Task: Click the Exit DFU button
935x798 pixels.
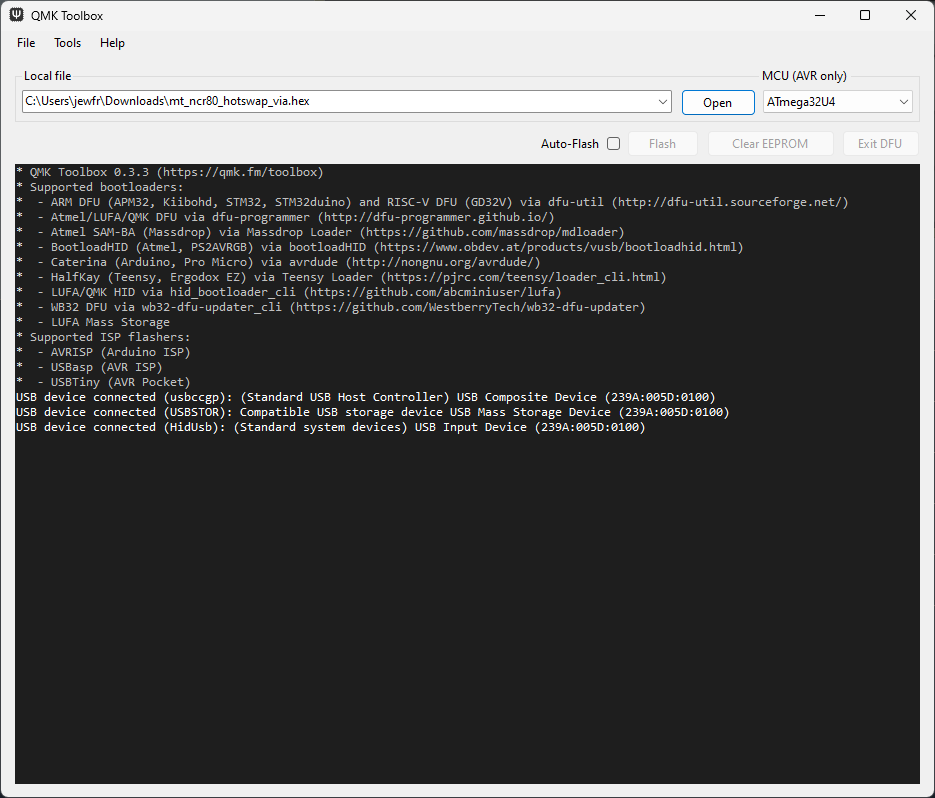Action: 880,144
